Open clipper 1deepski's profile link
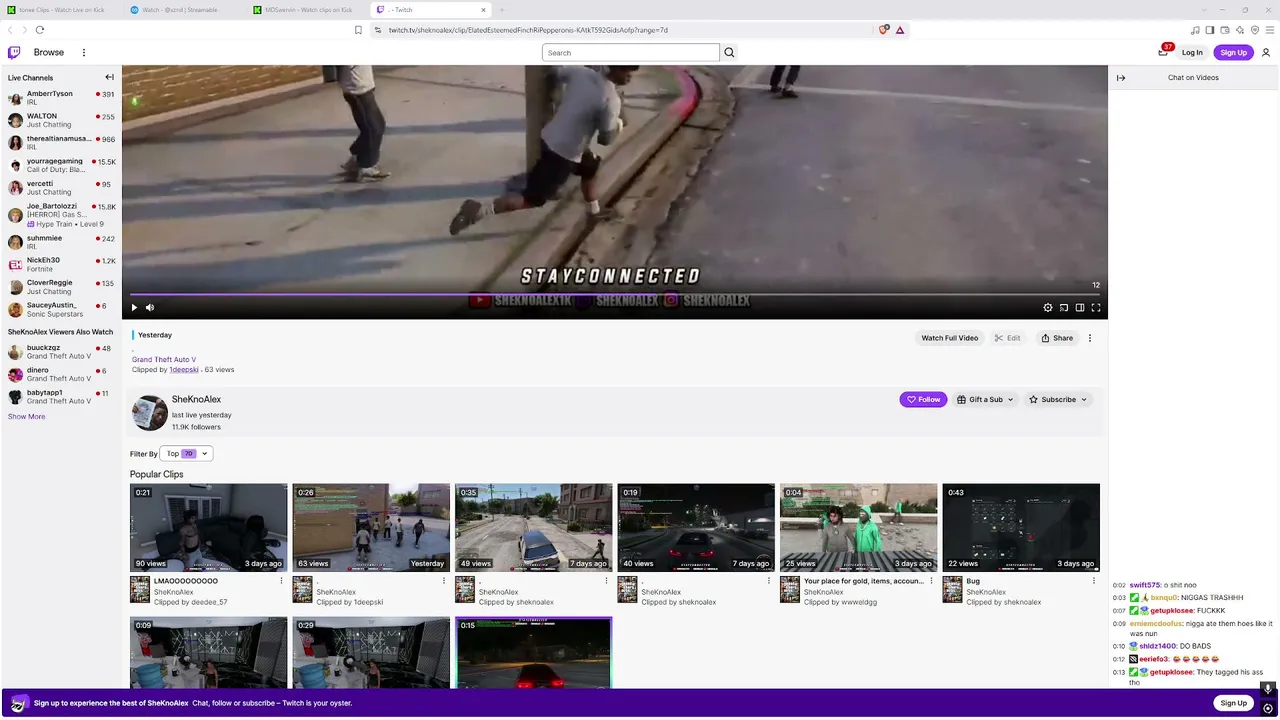 [184, 370]
